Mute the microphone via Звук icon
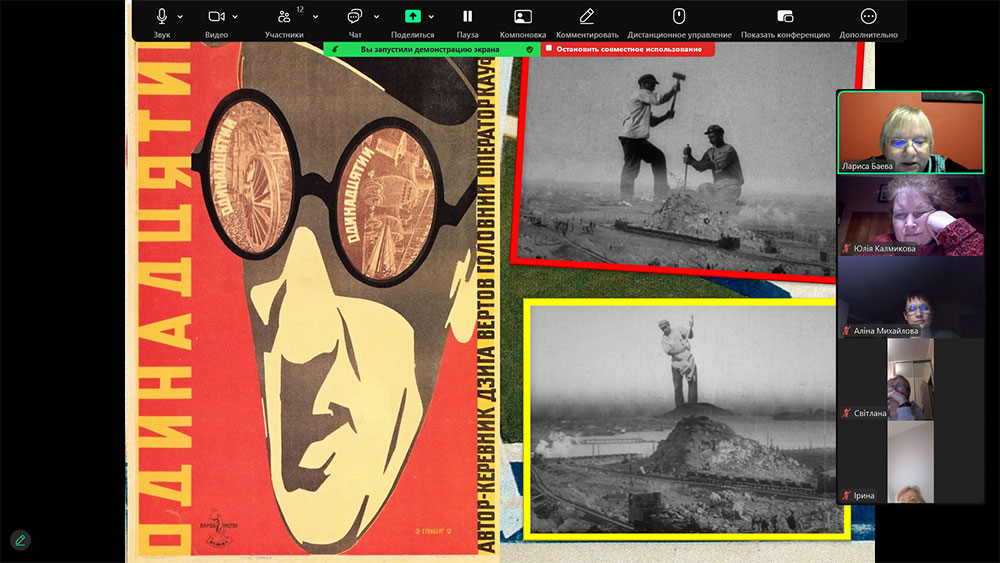 point(162,17)
